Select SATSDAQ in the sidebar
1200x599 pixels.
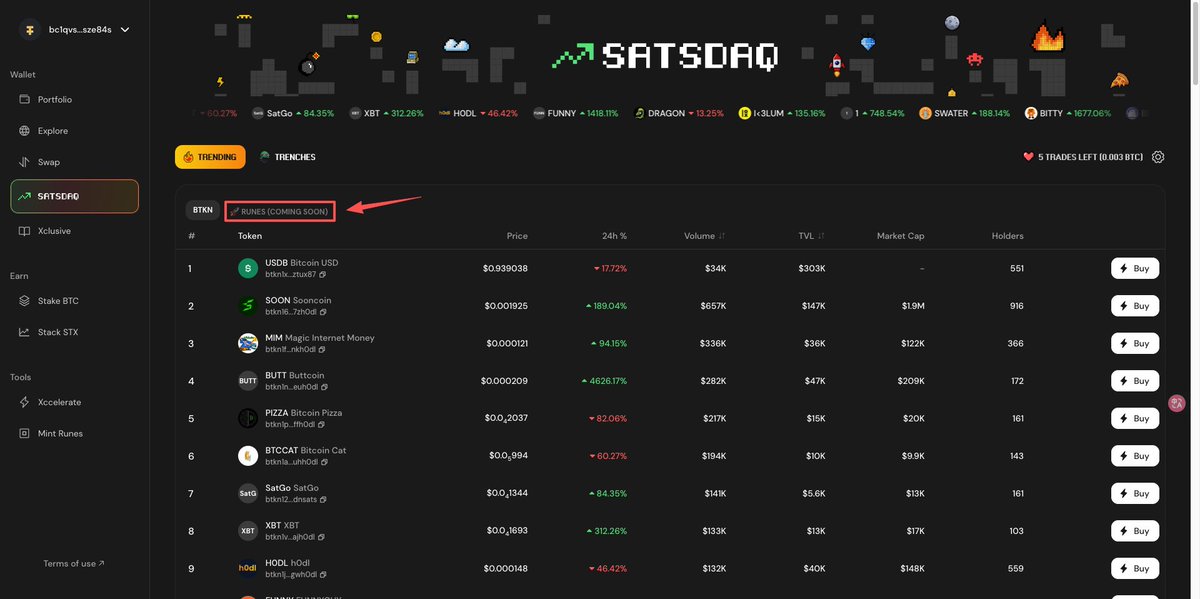pos(75,196)
